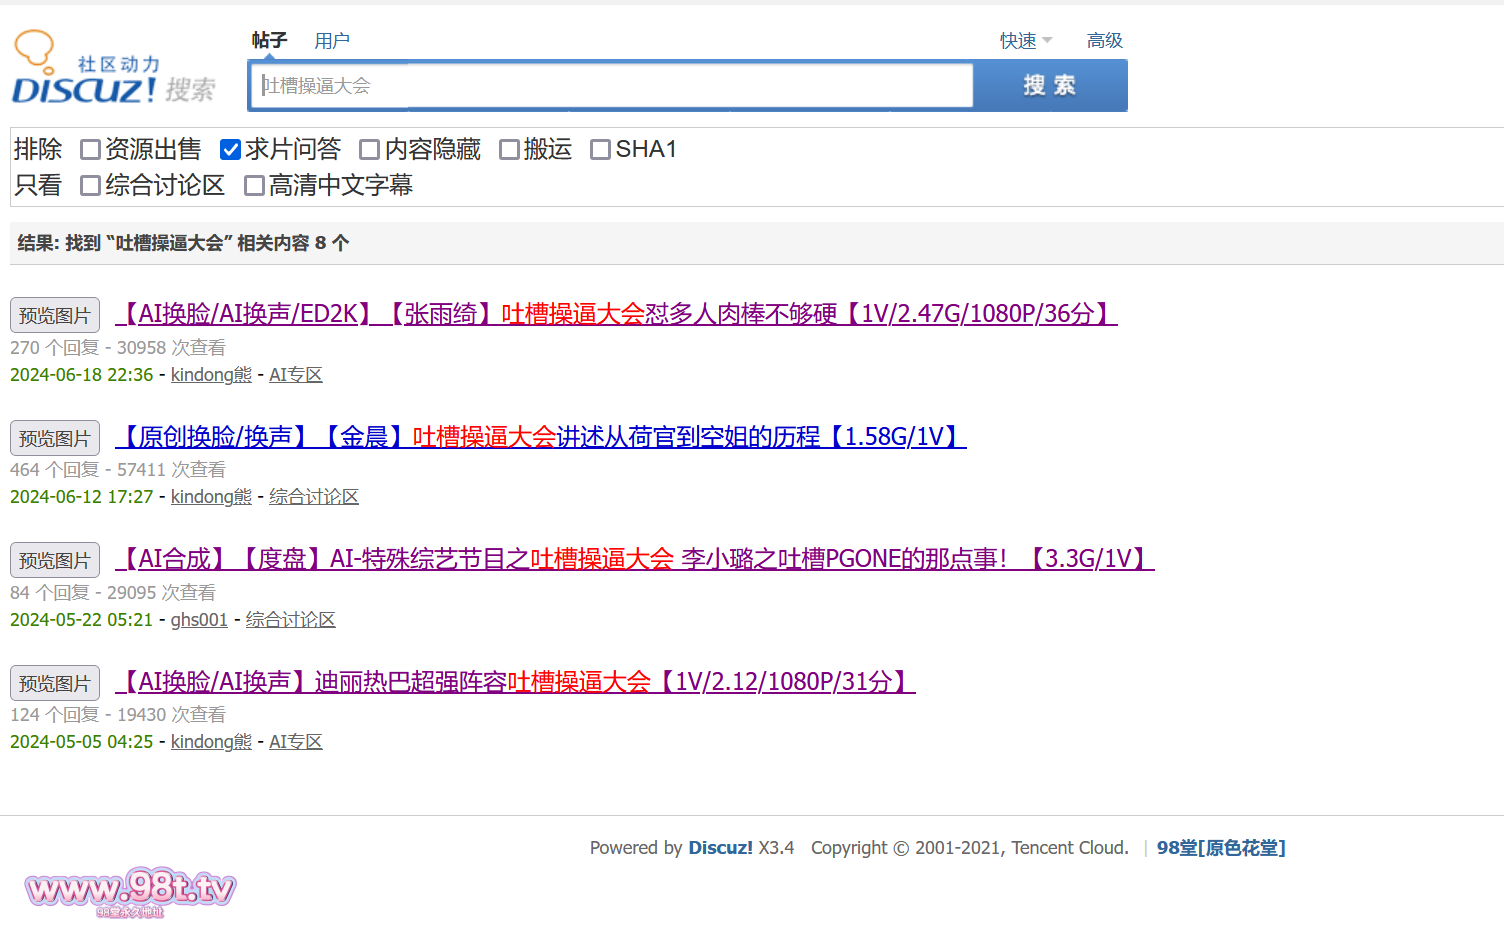Select the 2024-06-18 22:36 timestamp text
The width and height of the screenshot is (1504, 927).
(82, 375)
